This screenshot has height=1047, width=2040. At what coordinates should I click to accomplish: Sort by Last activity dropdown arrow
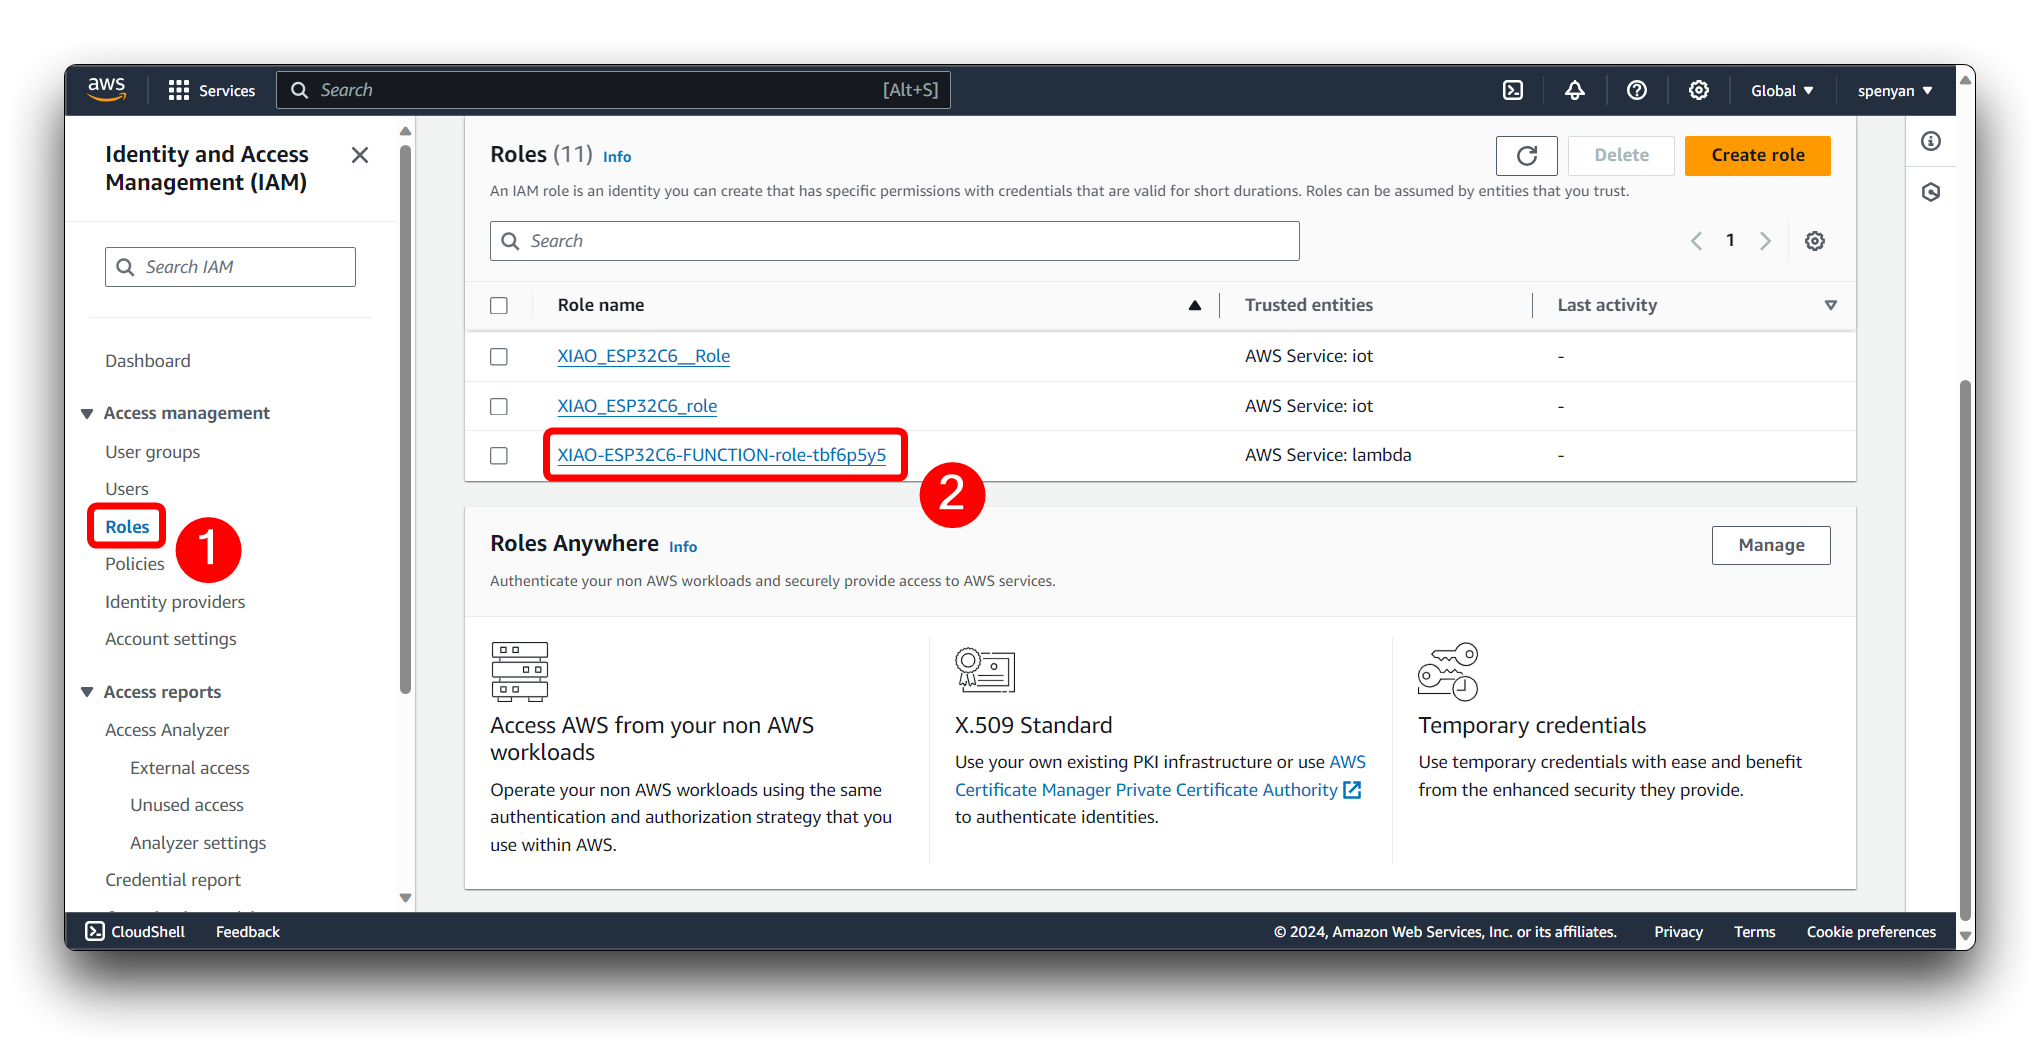tap(1831, 305)
